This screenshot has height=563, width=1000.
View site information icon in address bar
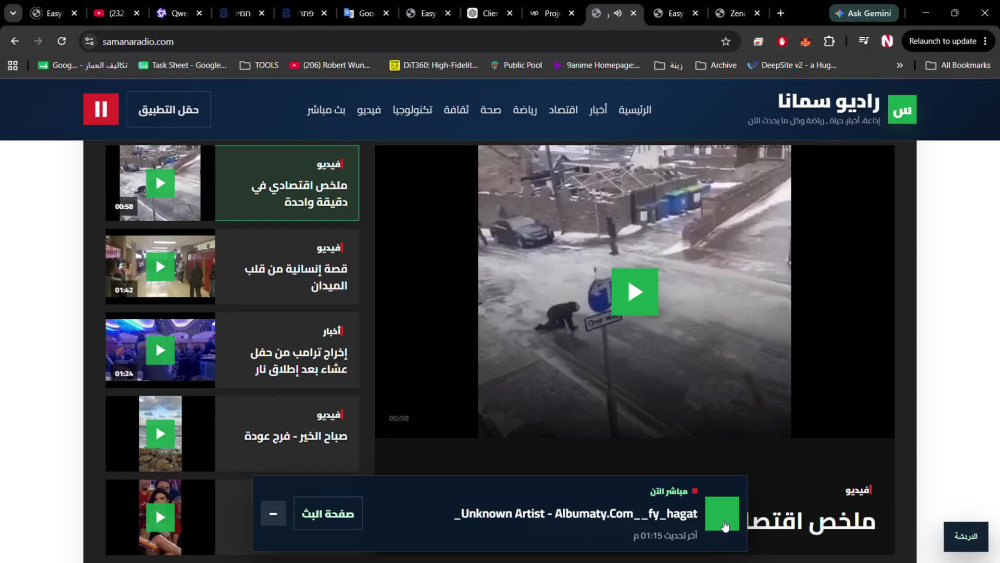pyautogui.click(x=89, y=41)
